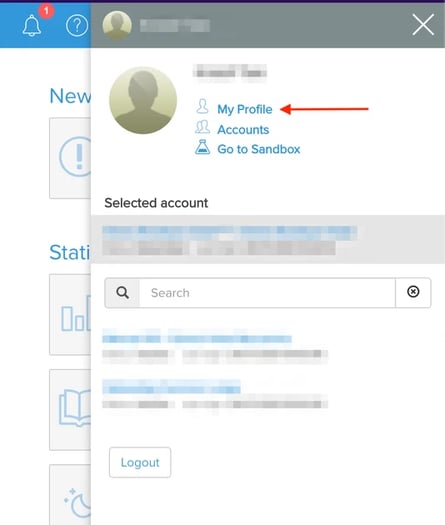Screen dimensions: 445x525
Task: Choose the first account in list
Action: coord(215,346)
